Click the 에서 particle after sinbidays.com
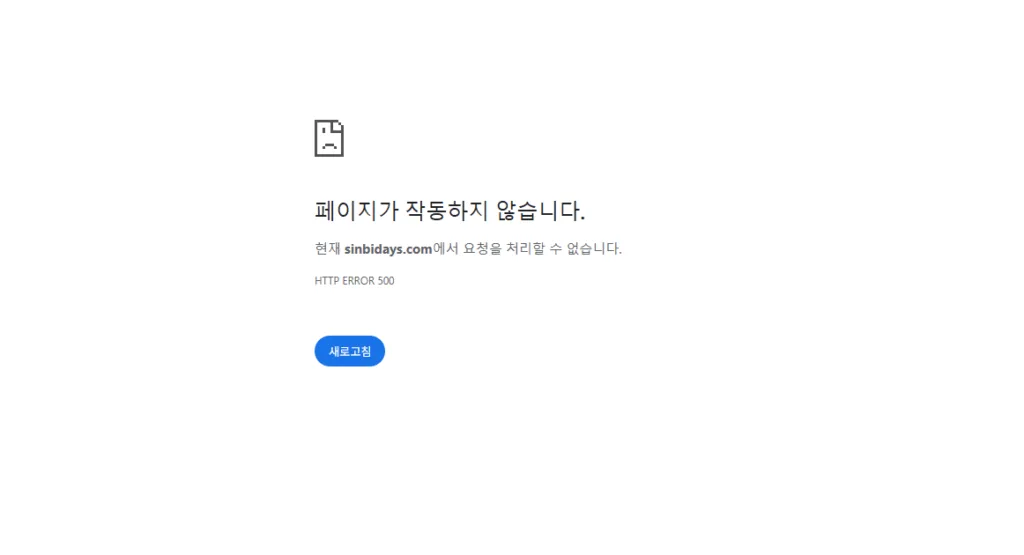Viewport: 1024px width, 555px height. tap(445, 248)
